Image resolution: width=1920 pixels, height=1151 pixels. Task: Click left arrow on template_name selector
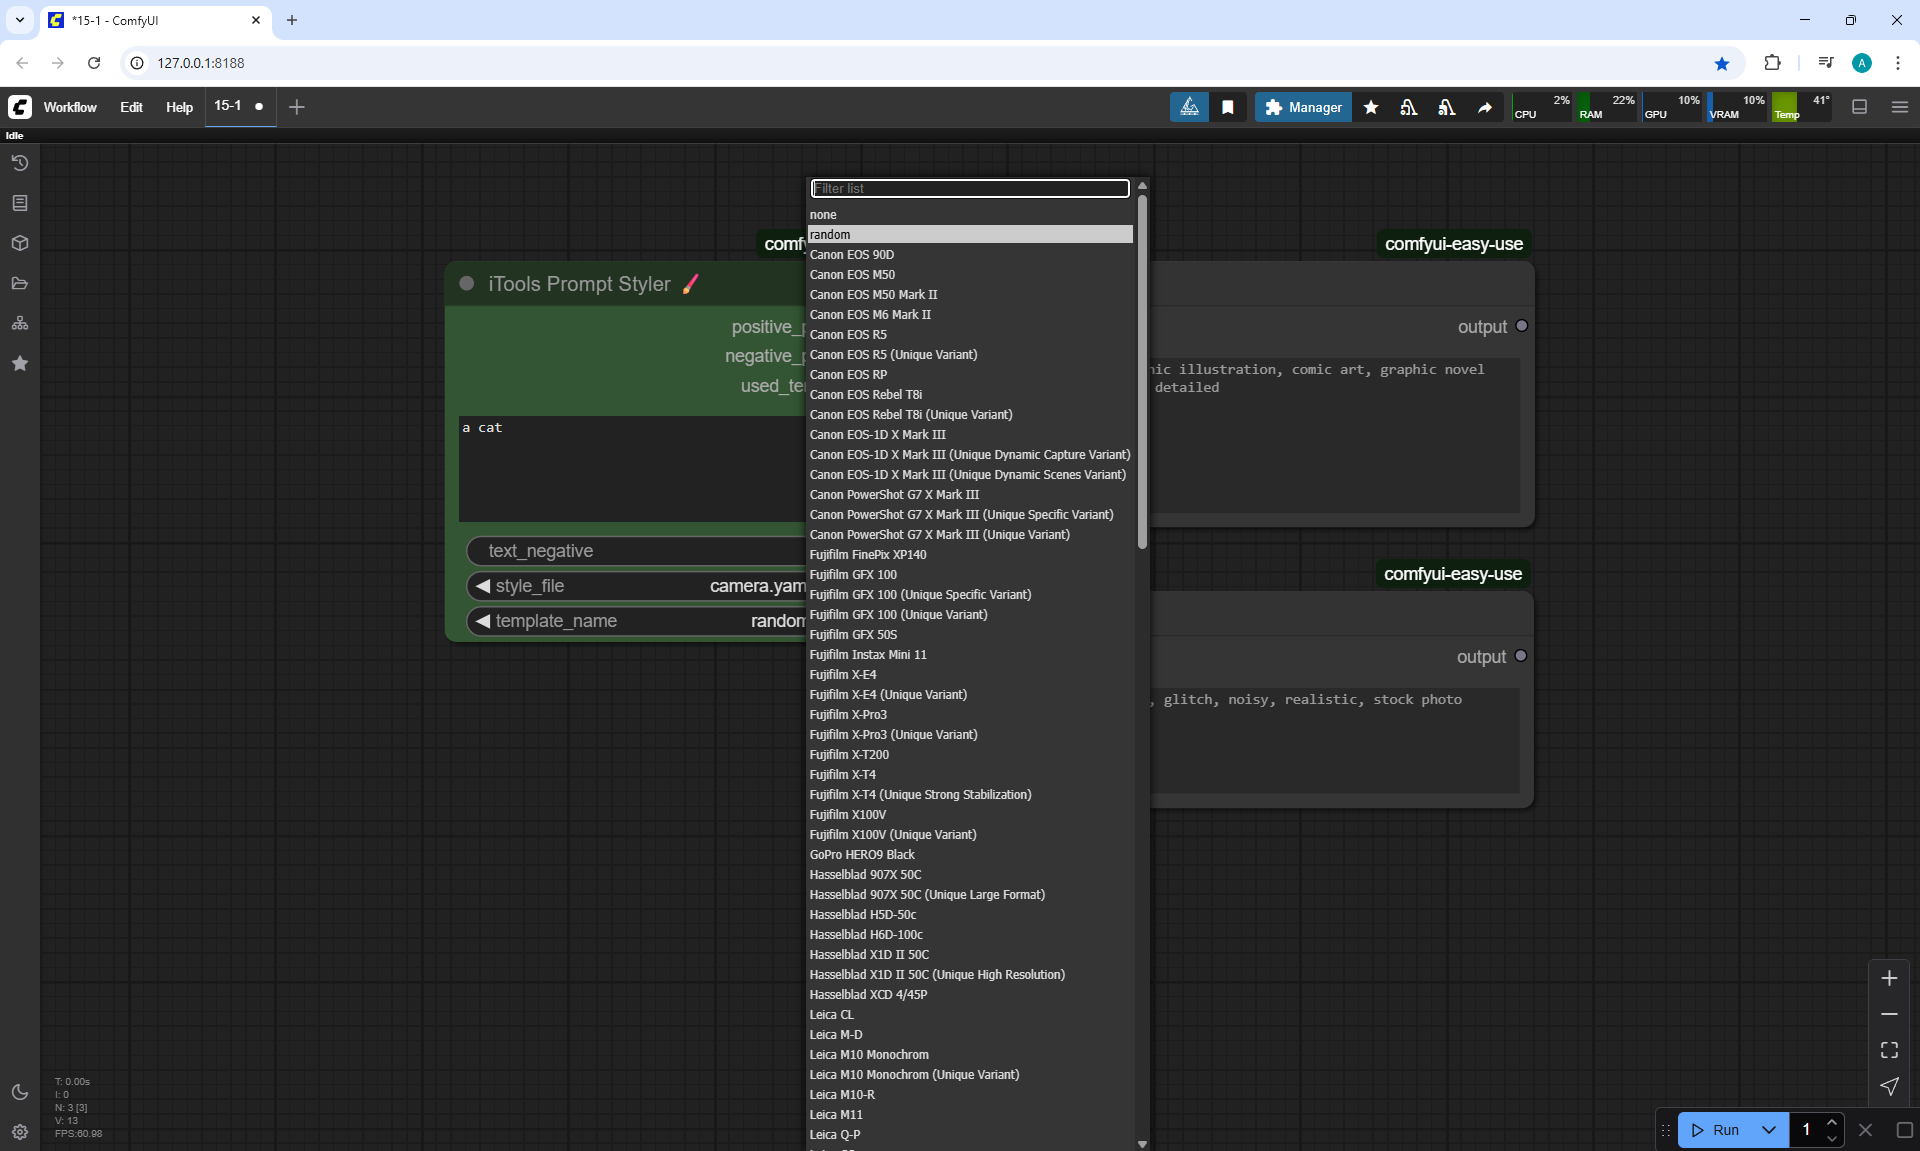click(483, 621)
